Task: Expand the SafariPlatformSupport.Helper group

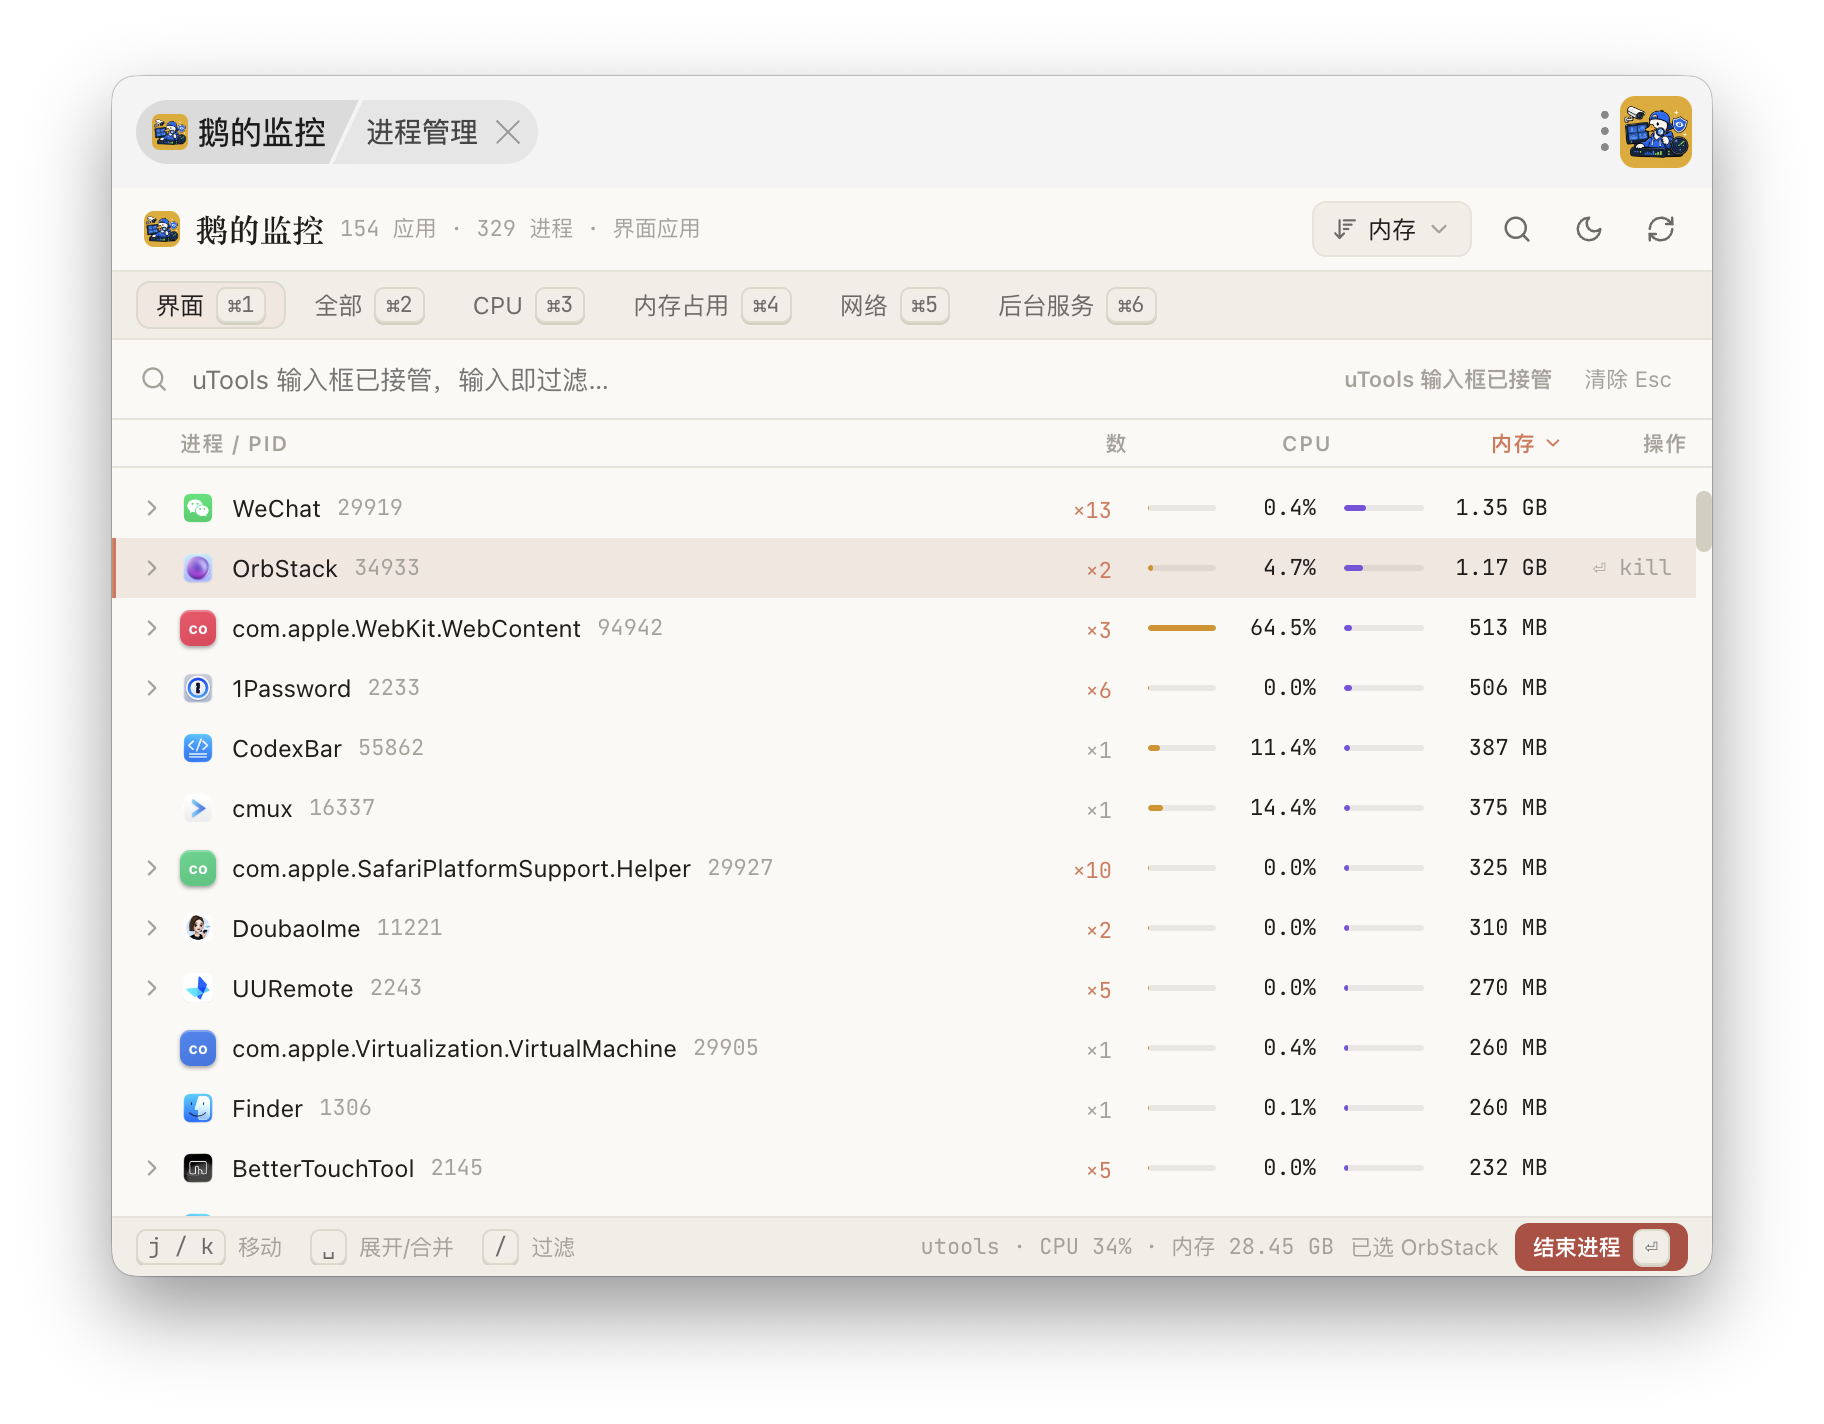Action: pos(152,868)
